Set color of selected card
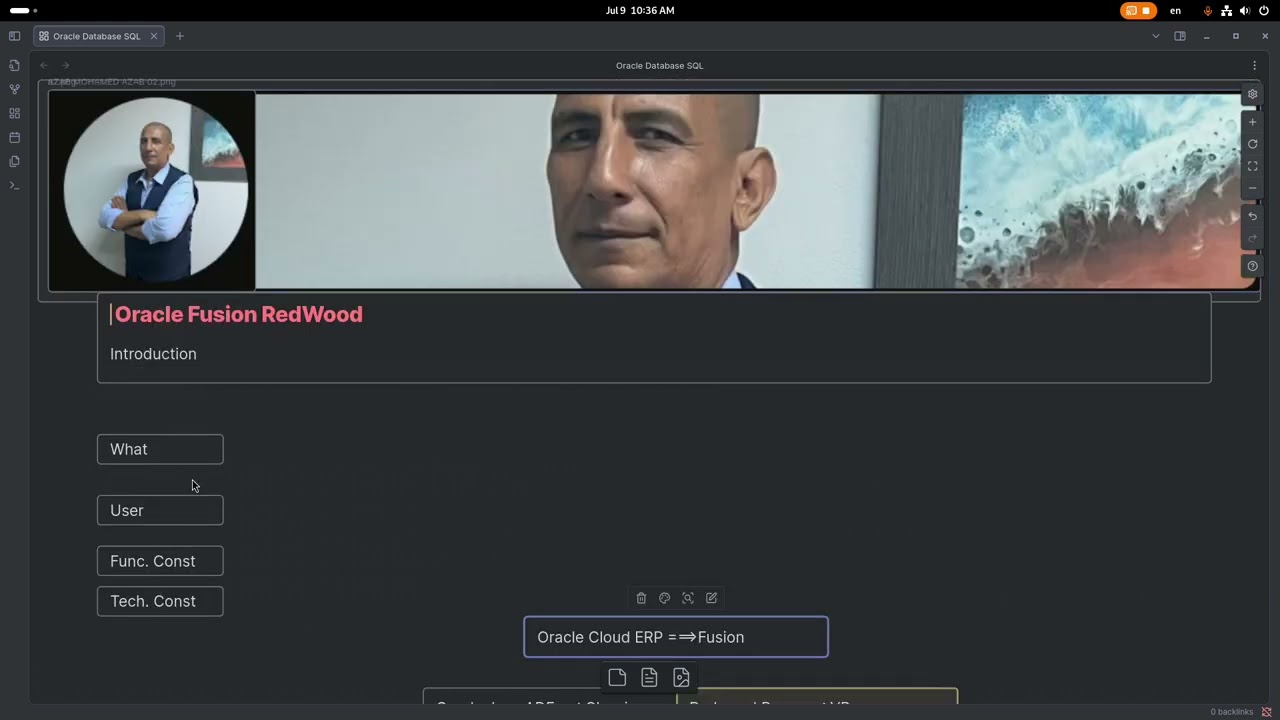Viewport: 1280px width, 720px height. pos(664,598)
